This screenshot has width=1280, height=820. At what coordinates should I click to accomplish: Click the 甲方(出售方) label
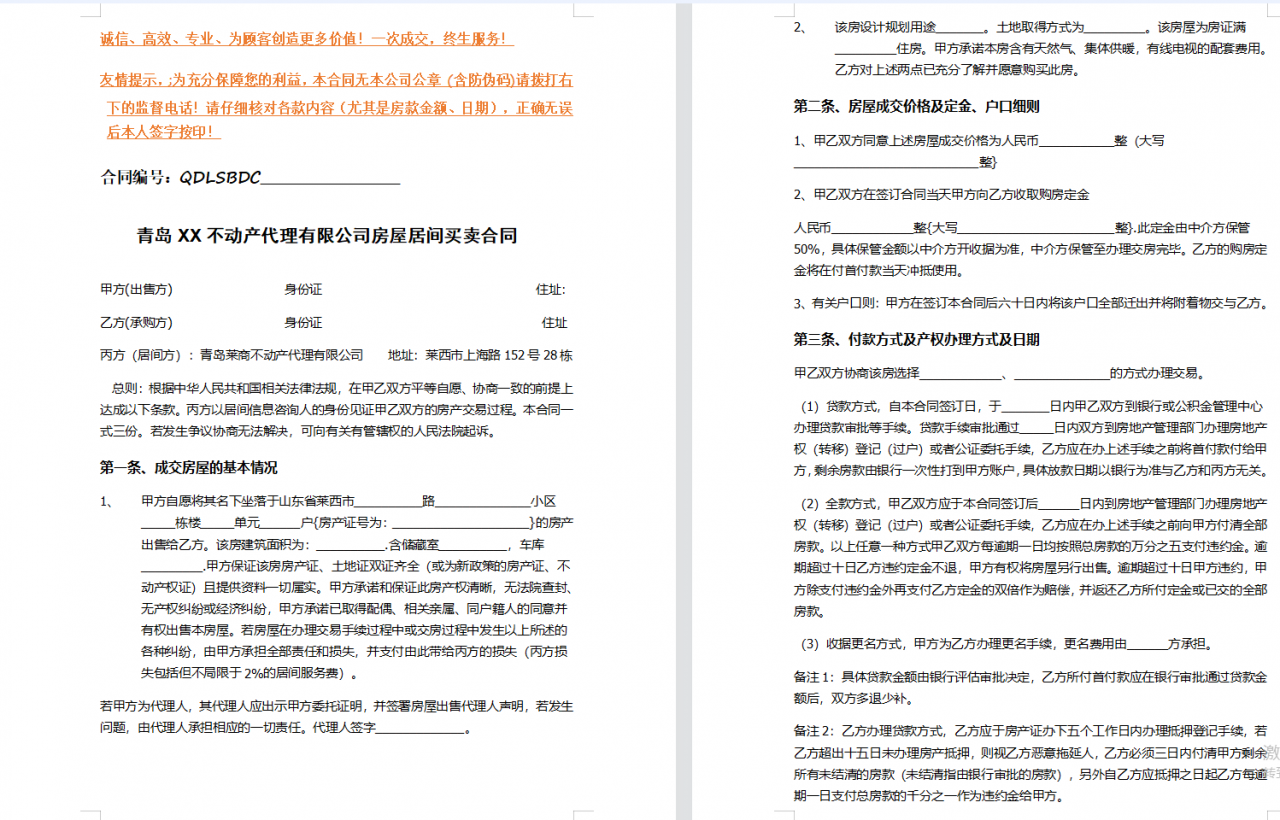pyautogui.click(x=136, y=290)
